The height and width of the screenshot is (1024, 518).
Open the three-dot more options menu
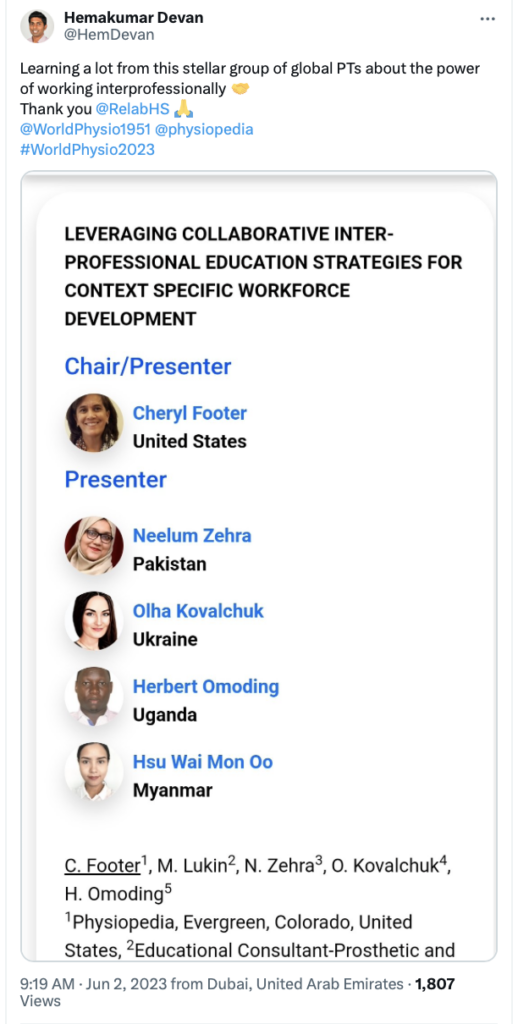[487, 19]
